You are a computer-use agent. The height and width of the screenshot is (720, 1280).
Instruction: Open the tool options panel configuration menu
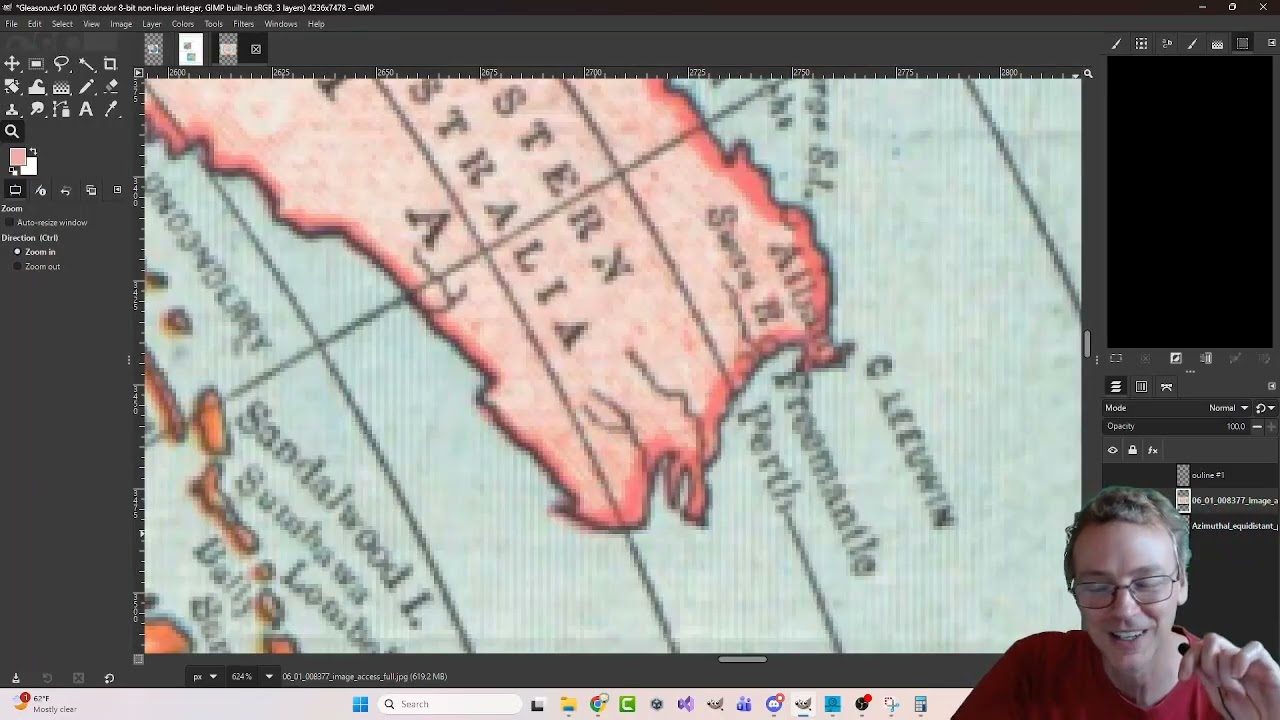117,190
